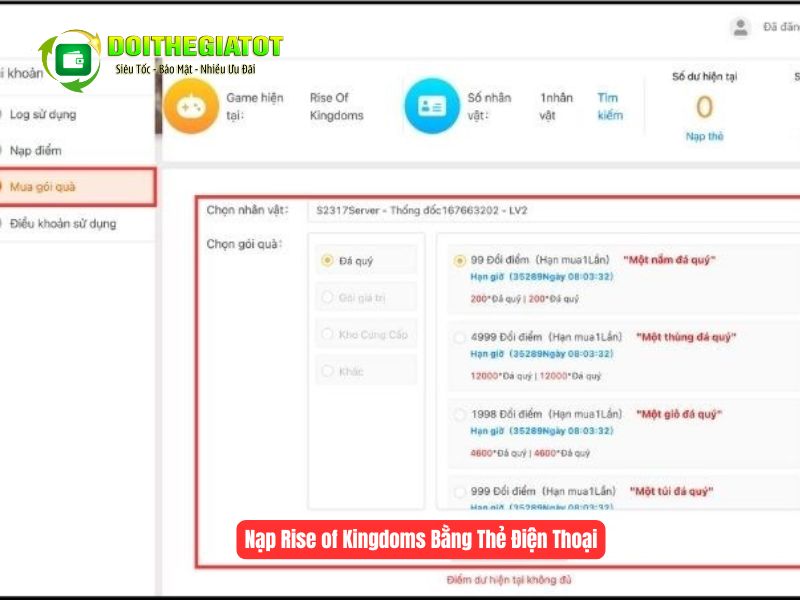Viewport: 800px width, 600px height.
Task: Click the 12000*Đá quý reward text
Action: coord(536,376)
